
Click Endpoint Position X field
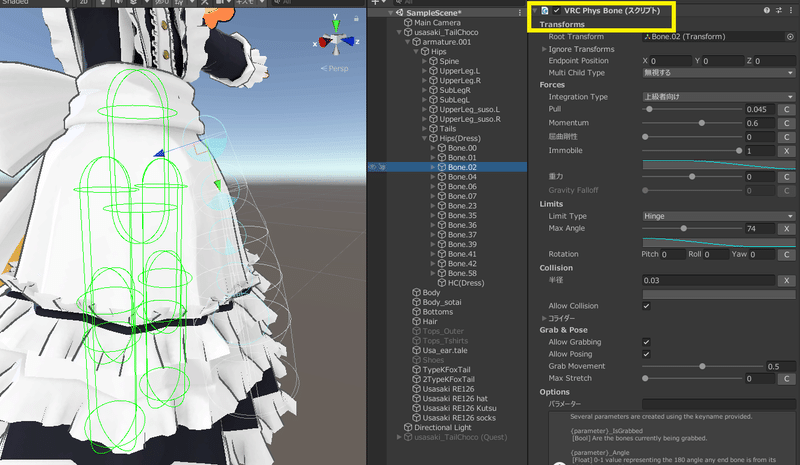click(671, 61)
